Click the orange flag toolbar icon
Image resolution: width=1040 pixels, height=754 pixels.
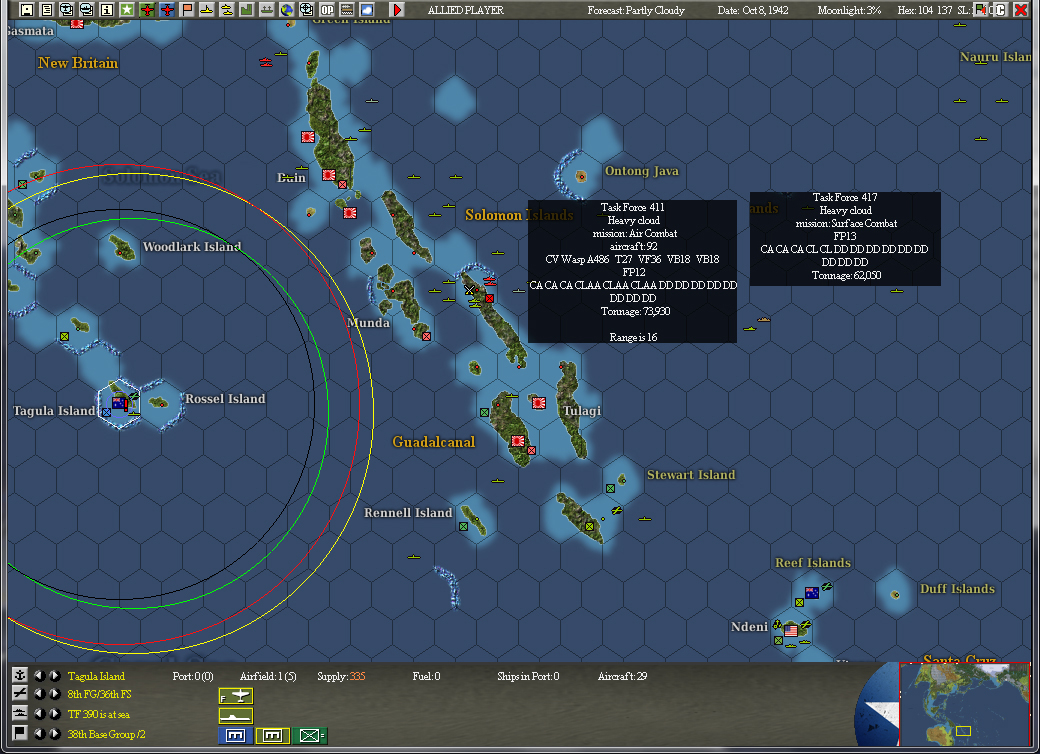(187, 10)
